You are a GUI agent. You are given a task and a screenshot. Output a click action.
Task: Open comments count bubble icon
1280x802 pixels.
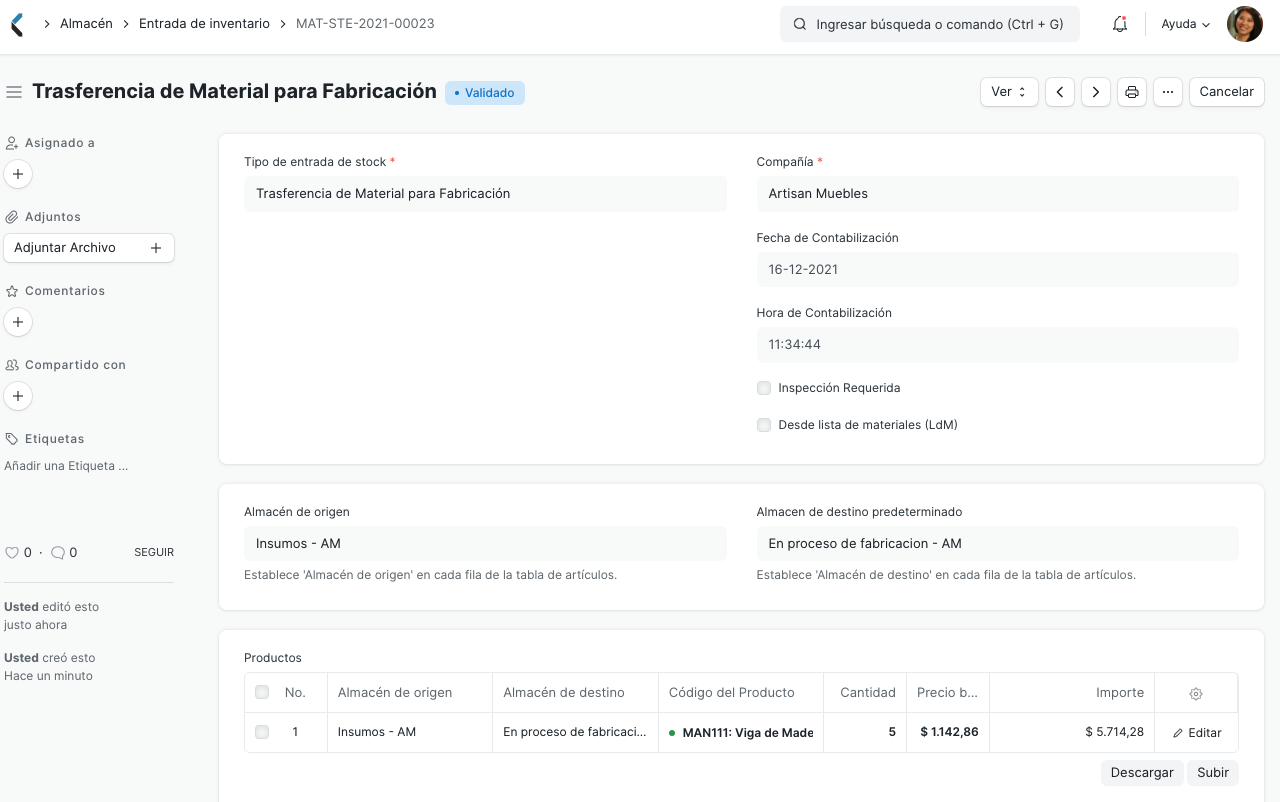58,552
